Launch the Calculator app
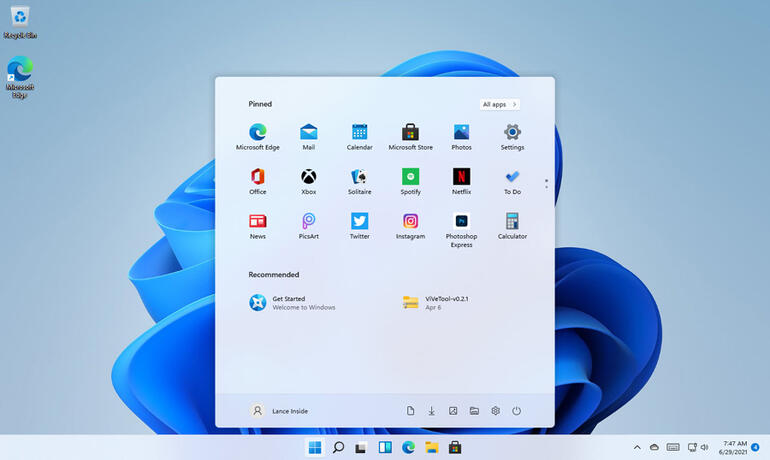 coord(512,226)
